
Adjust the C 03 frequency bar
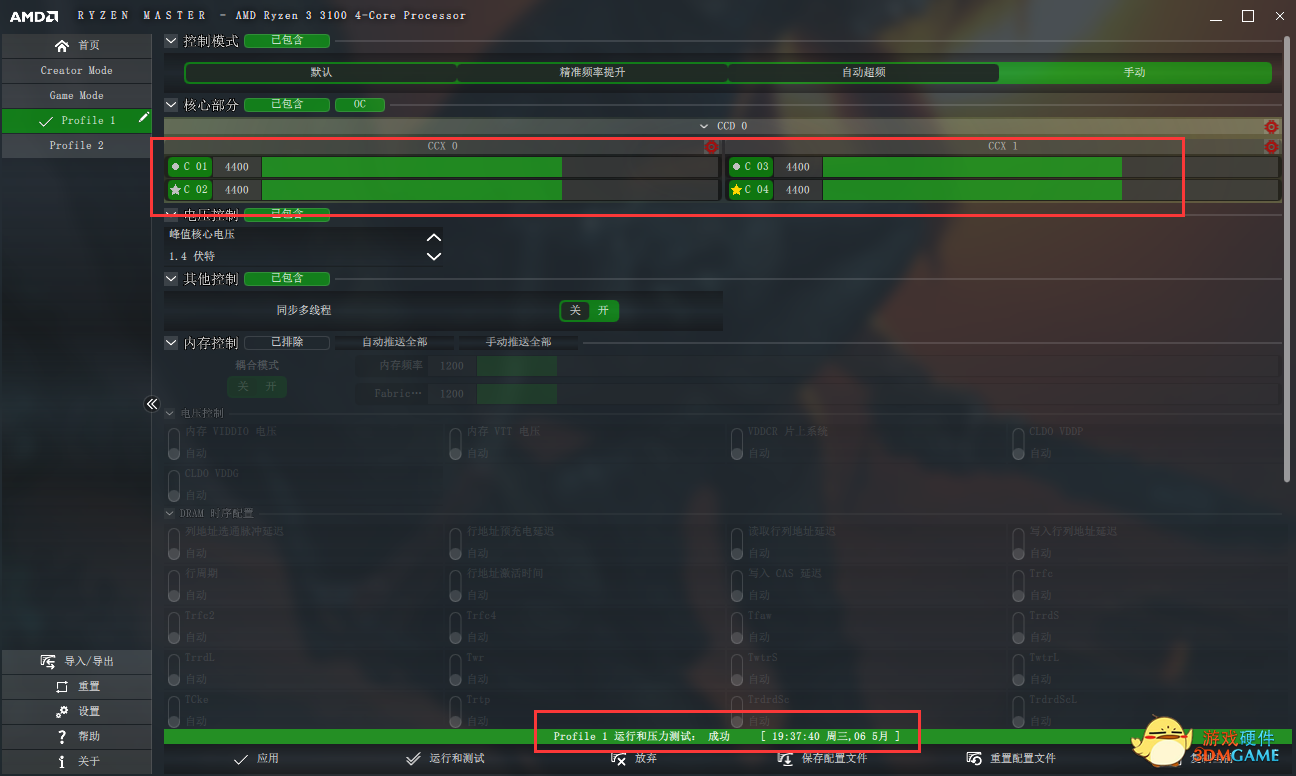coord(1050,167)
